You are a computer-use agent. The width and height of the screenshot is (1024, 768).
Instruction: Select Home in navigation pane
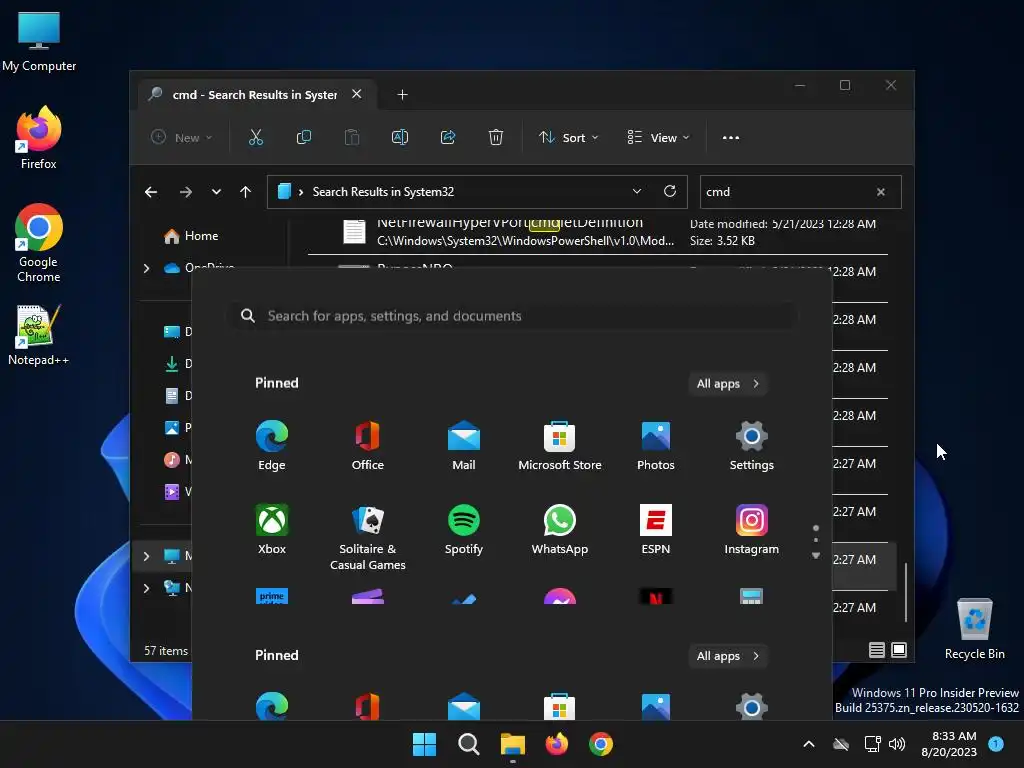[201, 236]
